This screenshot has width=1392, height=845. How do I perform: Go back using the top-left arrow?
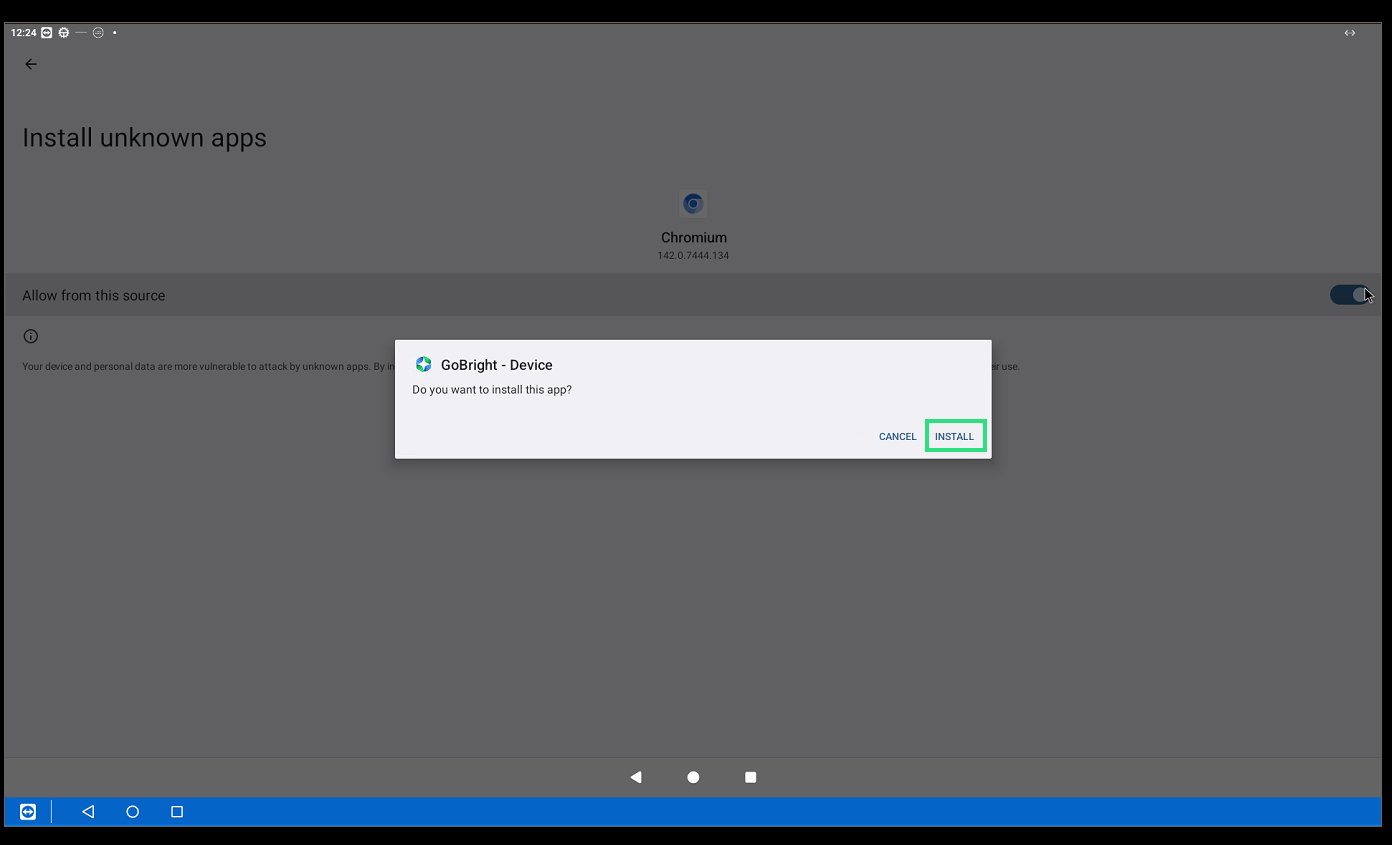pos(31,64)
